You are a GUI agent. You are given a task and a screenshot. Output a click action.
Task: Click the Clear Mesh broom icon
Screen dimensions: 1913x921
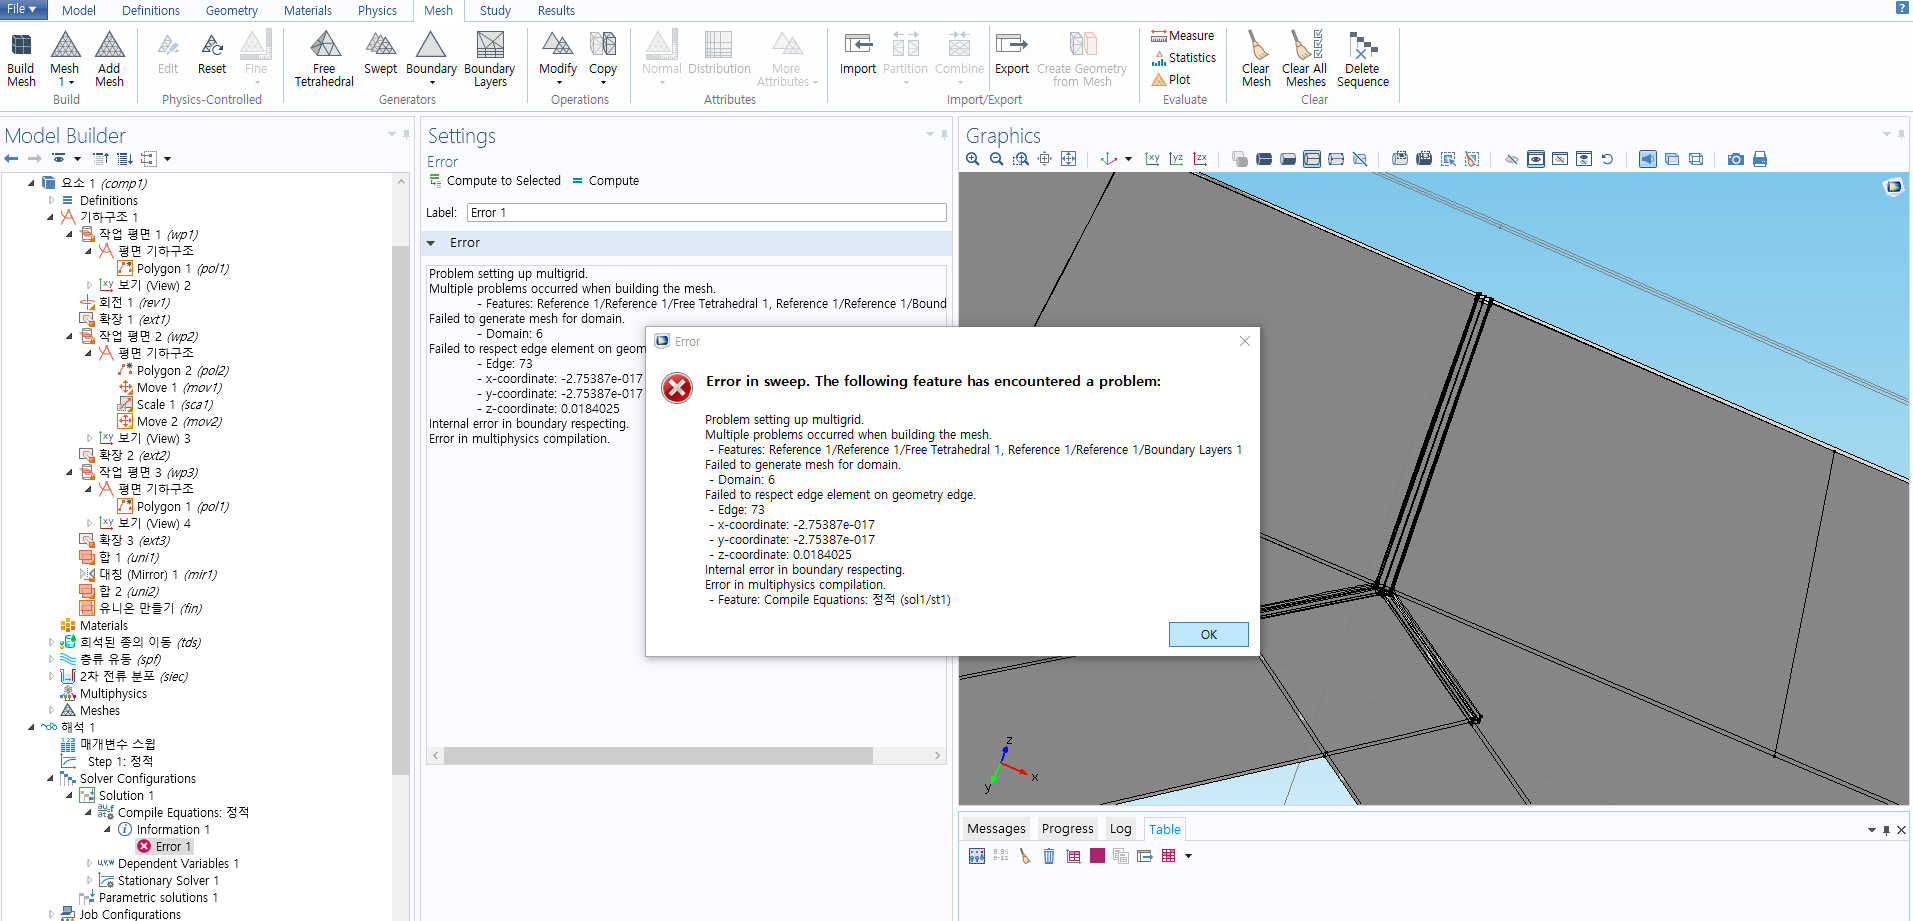click(1256, 58)
